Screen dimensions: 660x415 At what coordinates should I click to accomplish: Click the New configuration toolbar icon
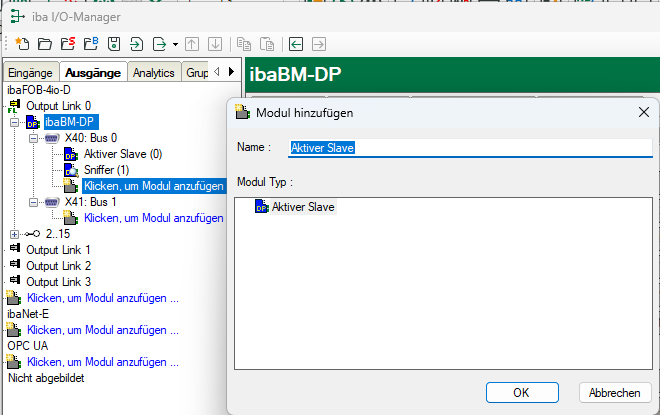click(x=22, y=44)
